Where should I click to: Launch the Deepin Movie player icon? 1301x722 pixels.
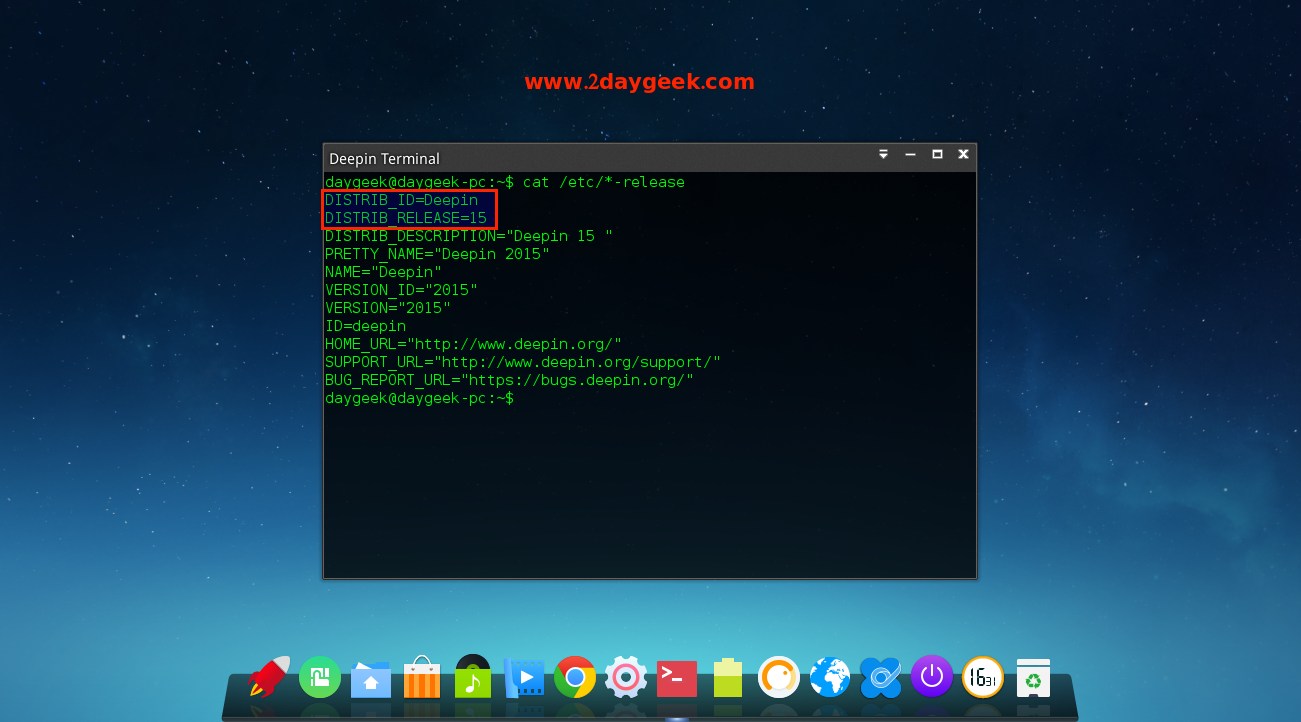point(524,678)
